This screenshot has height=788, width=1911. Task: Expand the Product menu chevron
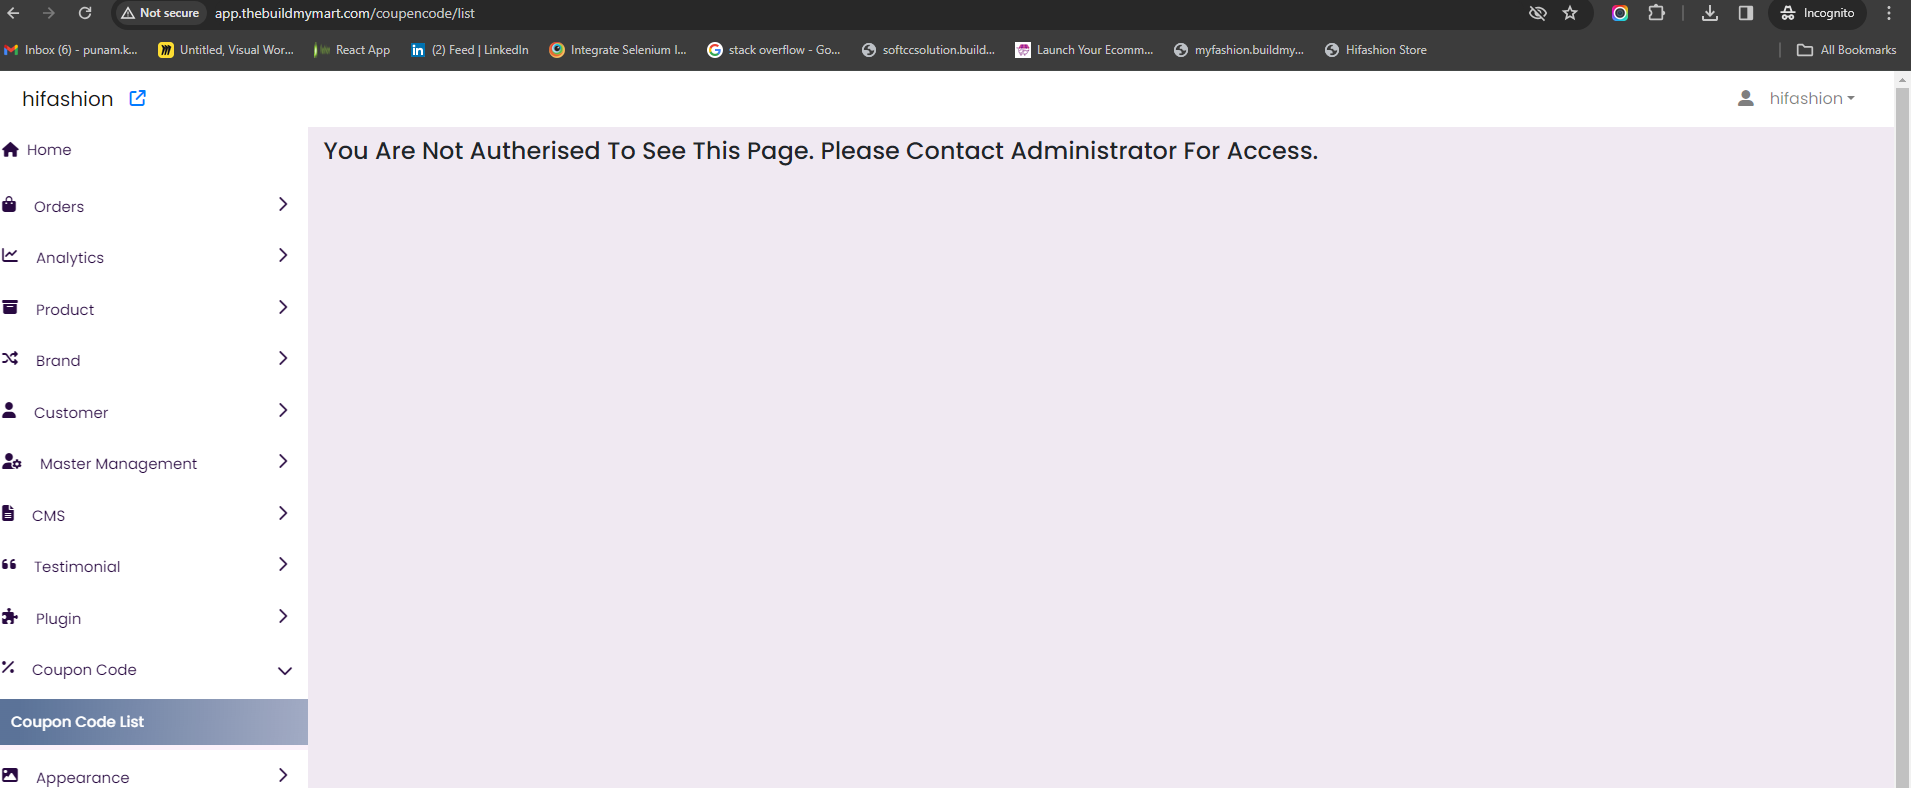(x=283, y=307)
